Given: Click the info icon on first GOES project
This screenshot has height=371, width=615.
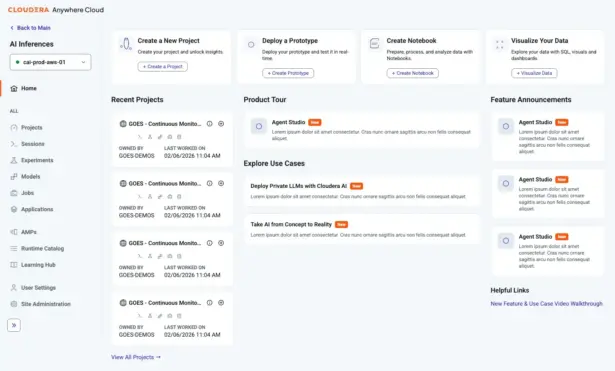Looking at the screenshot, I should (x=209, y=124).
